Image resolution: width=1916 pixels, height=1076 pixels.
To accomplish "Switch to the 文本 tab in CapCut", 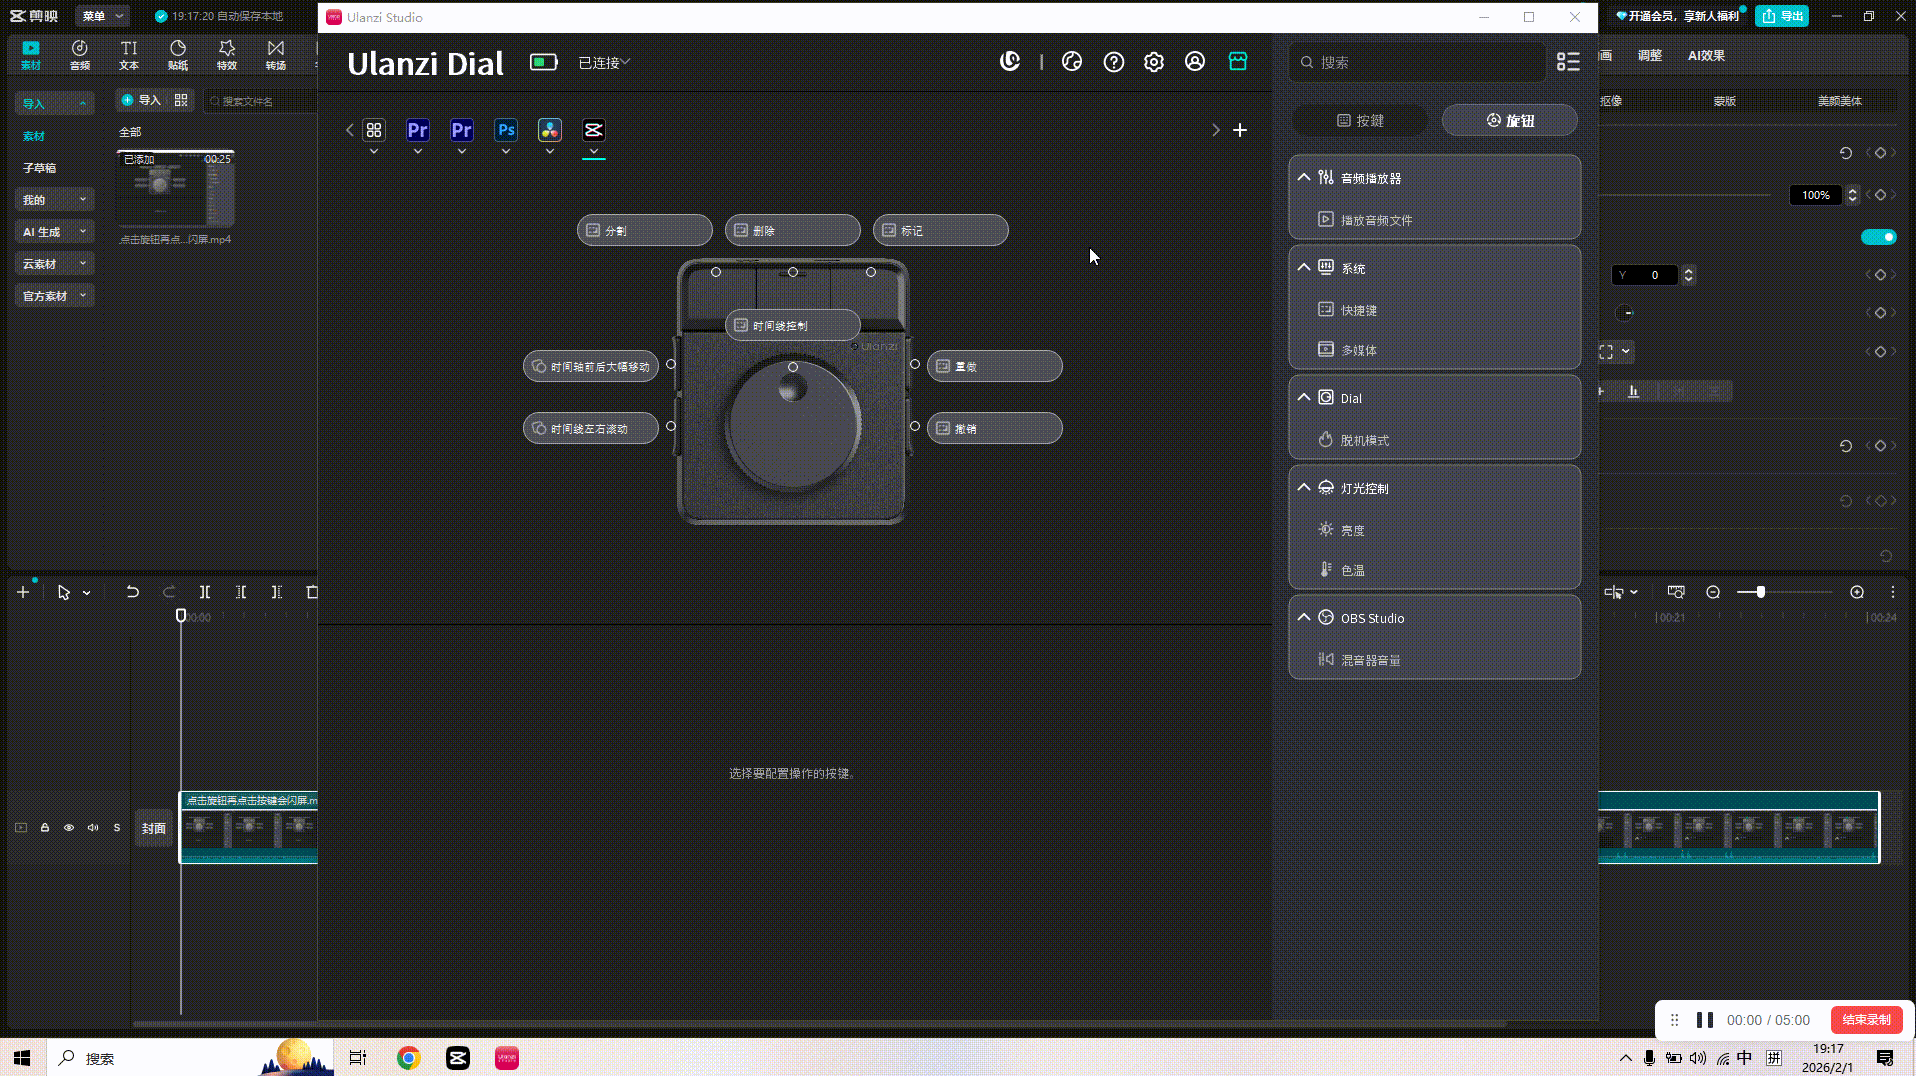I will click(128, 53).
